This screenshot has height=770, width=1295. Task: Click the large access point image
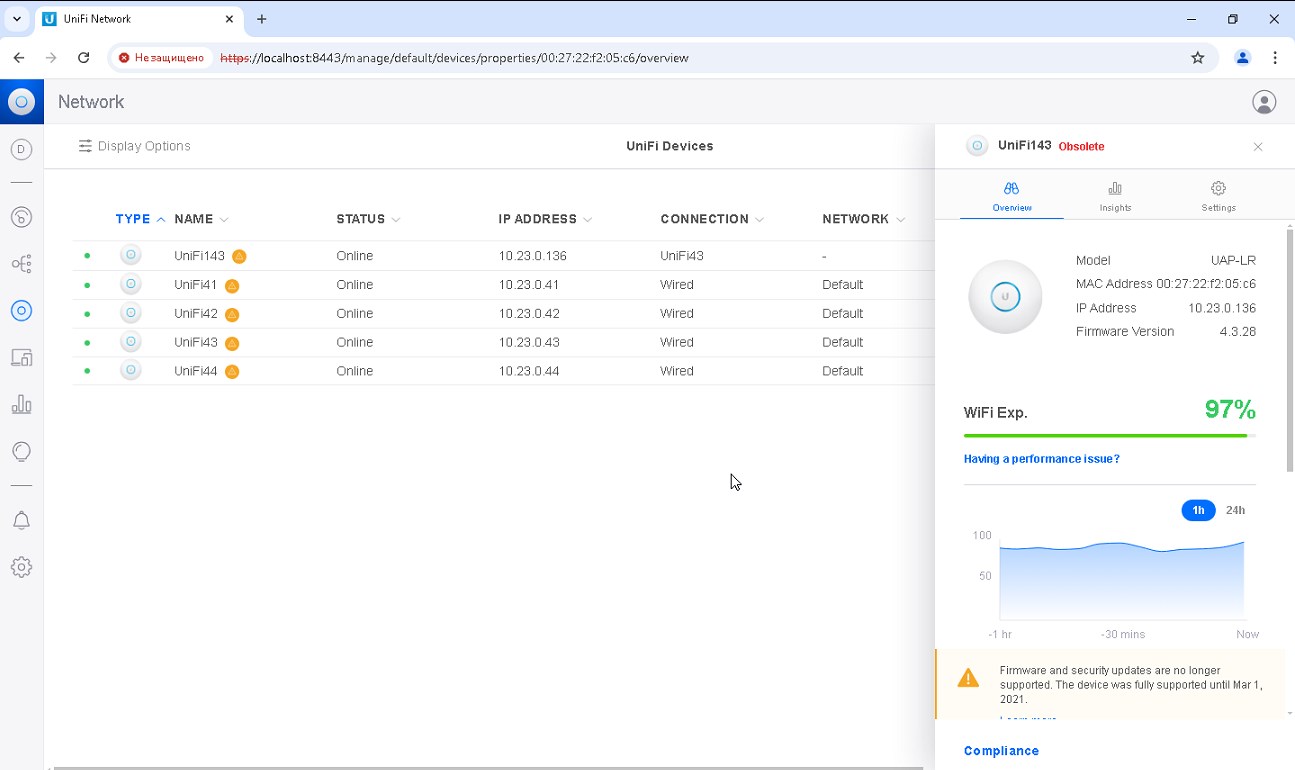1005,296
